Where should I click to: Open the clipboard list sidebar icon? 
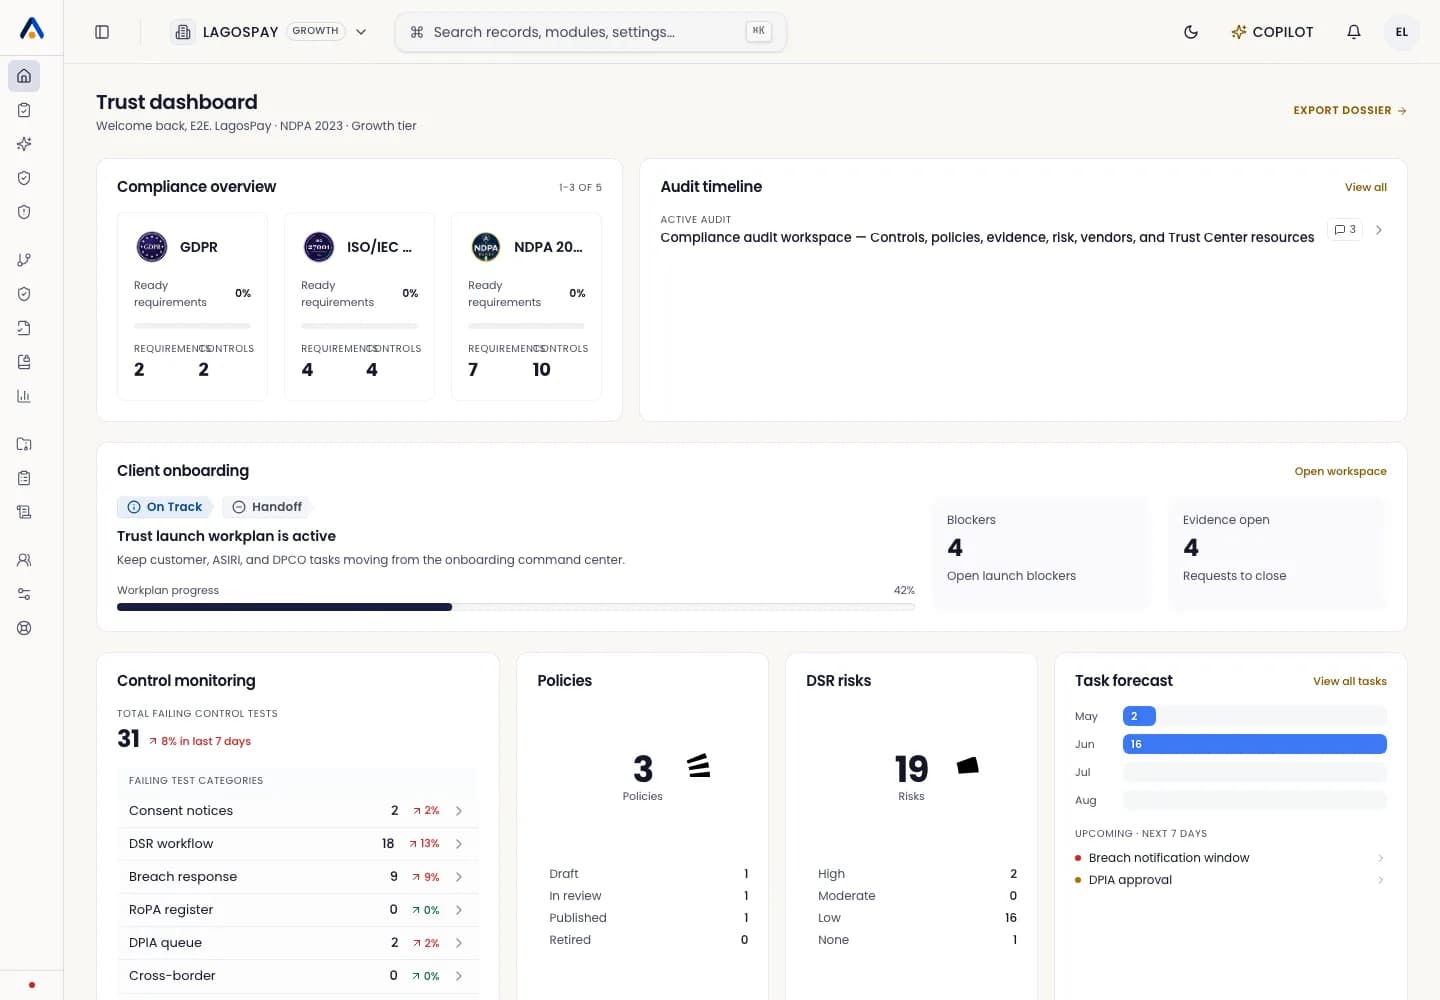pos(24,478)
